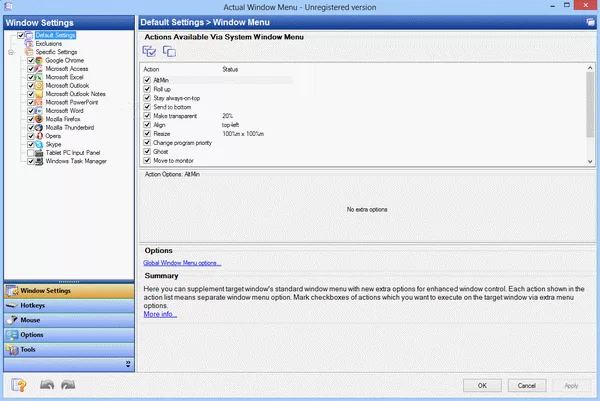Open the Hotkeys section
The image size is (600, 401).
[x=34, y=305]
